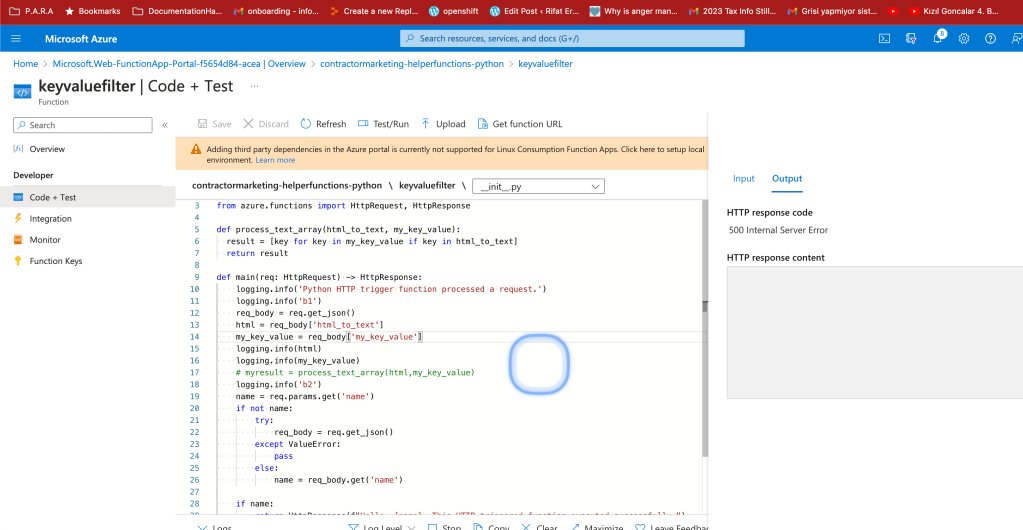Open the notifications bell
1023x530 pixels.
pos(938,39)
